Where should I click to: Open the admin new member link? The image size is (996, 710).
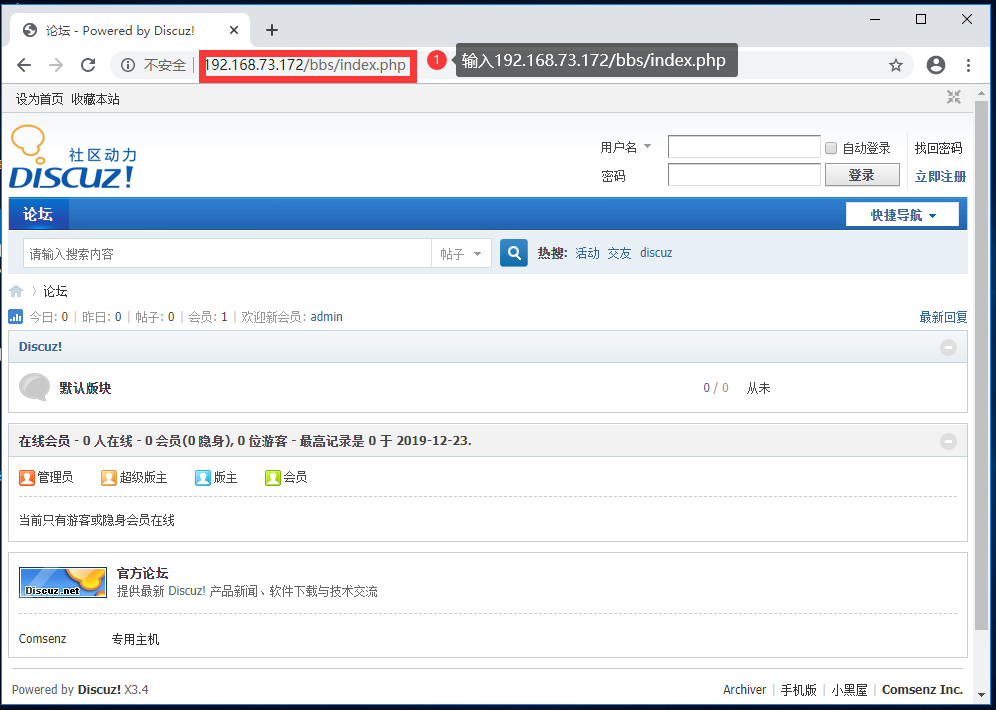[x=326, y=316]
